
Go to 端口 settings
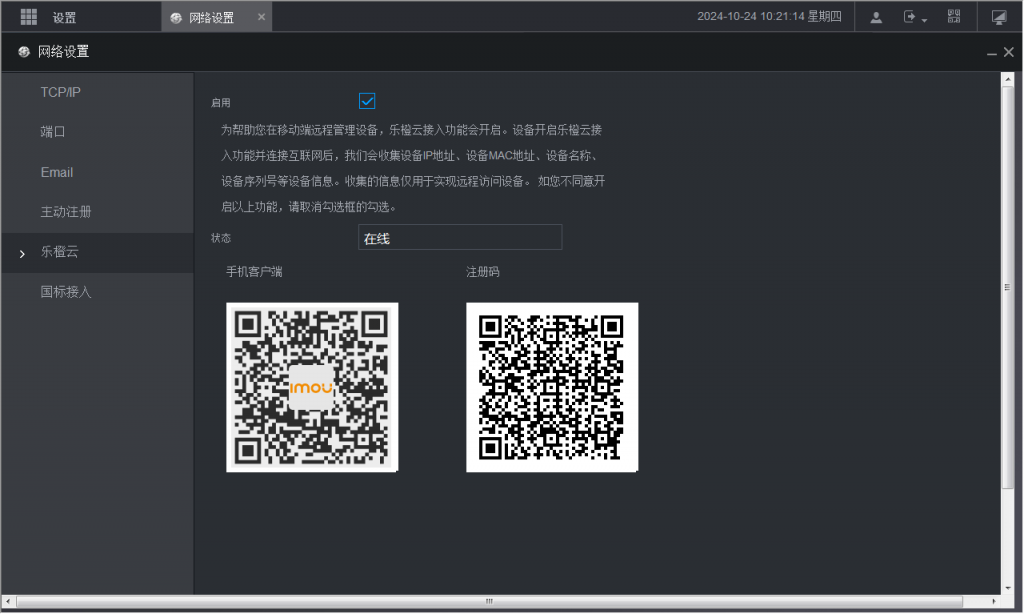53,132
